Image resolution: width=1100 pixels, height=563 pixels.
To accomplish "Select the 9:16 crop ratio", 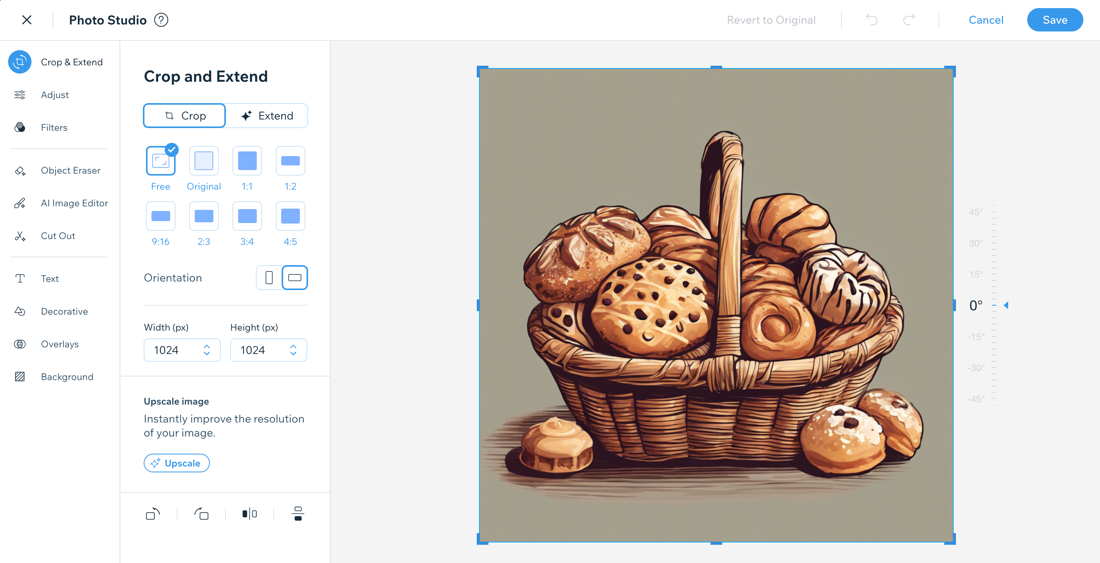I will [x=160, y=217].
